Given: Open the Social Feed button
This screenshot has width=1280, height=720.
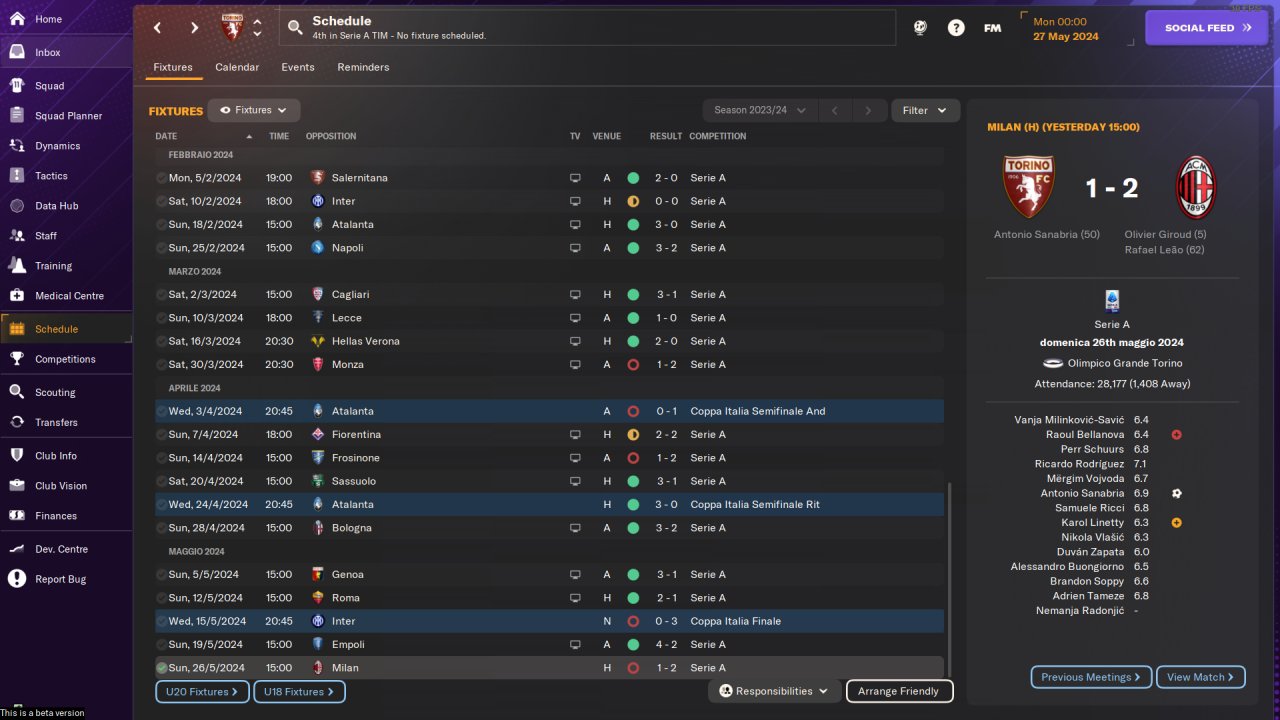Looking at the screenshot, I should 1206,28.
